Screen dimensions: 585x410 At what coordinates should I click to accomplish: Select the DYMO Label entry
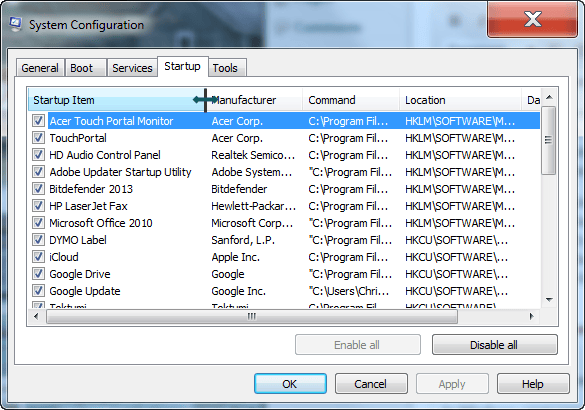pos(78,240)
